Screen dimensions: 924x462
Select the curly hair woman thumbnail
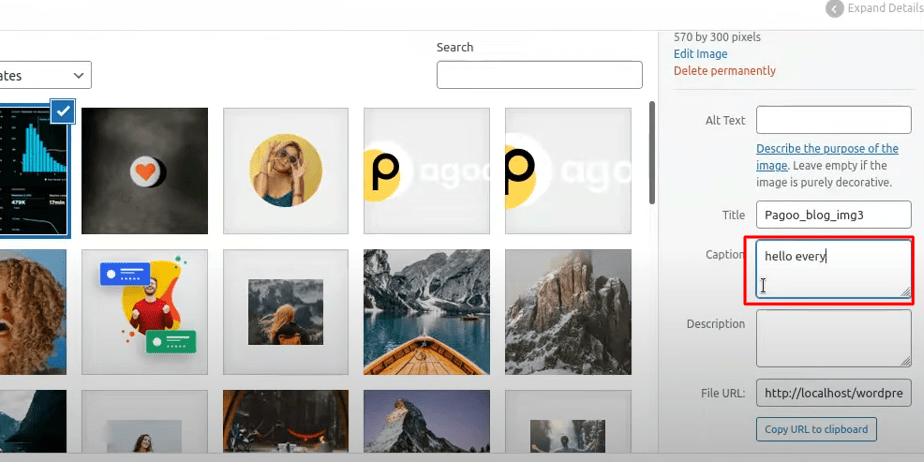[33, 312]
